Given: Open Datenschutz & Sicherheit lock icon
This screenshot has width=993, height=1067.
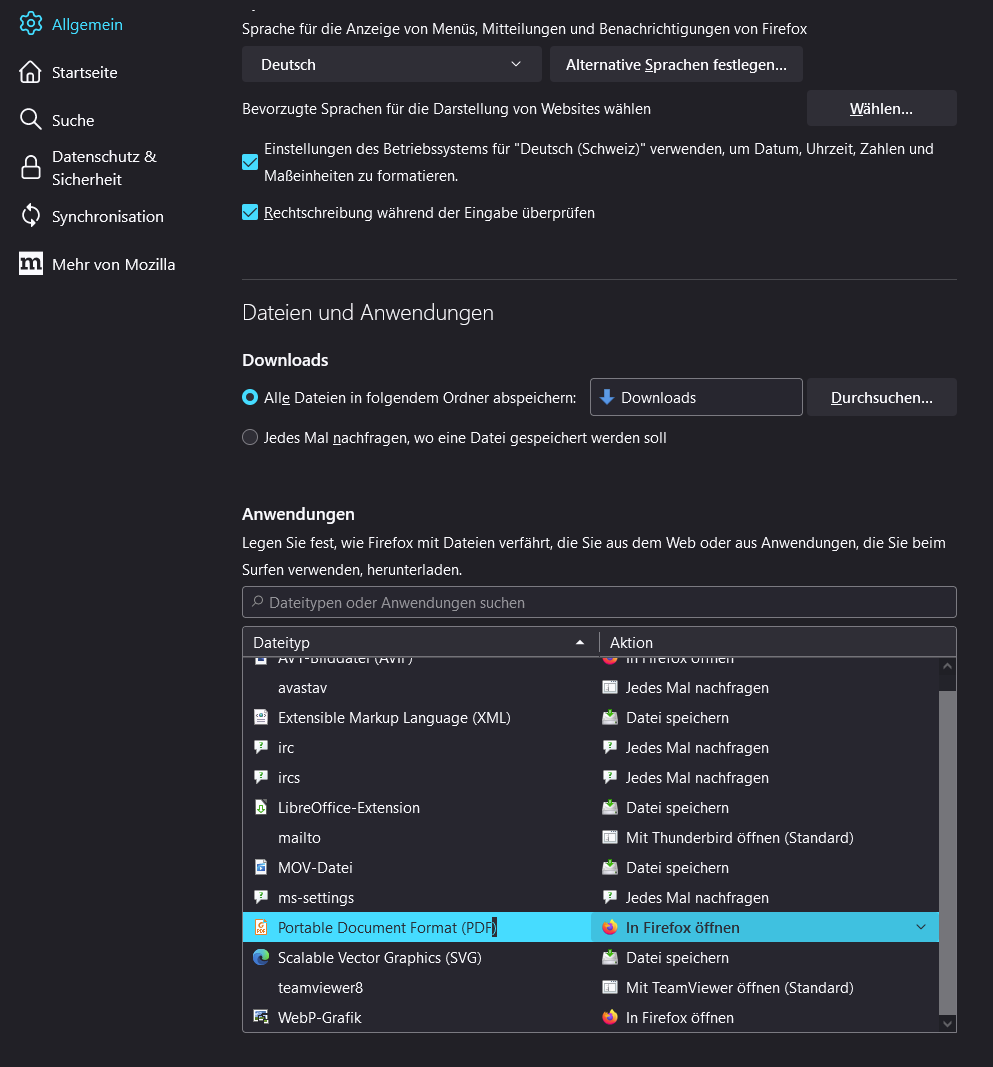Looking at the screenshot, I should [x=31, y=168].
